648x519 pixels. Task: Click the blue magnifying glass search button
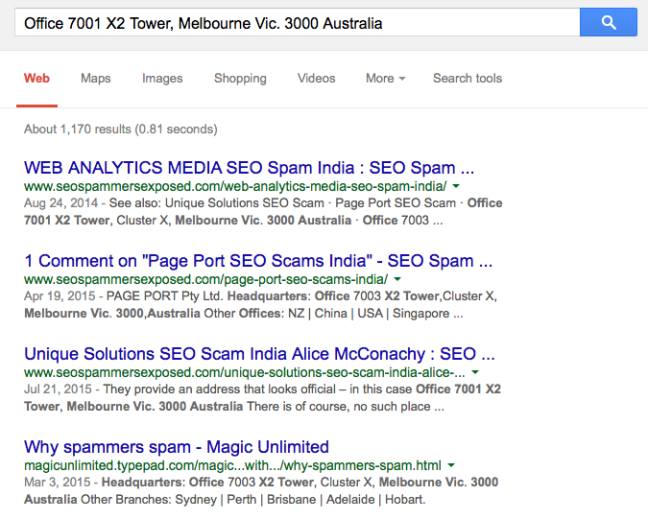click(x=608, y=22)
